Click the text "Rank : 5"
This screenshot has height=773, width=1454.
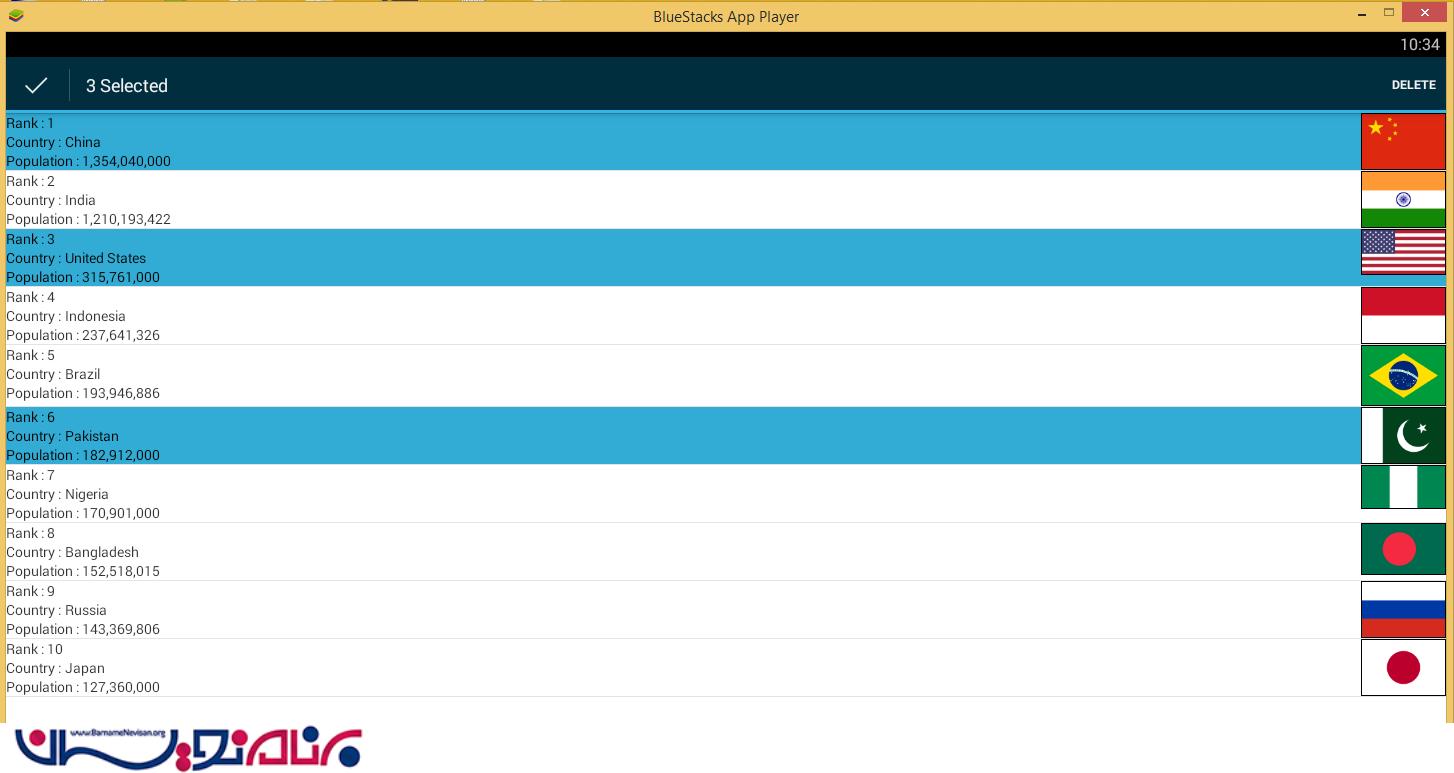[x=30, y=355]
